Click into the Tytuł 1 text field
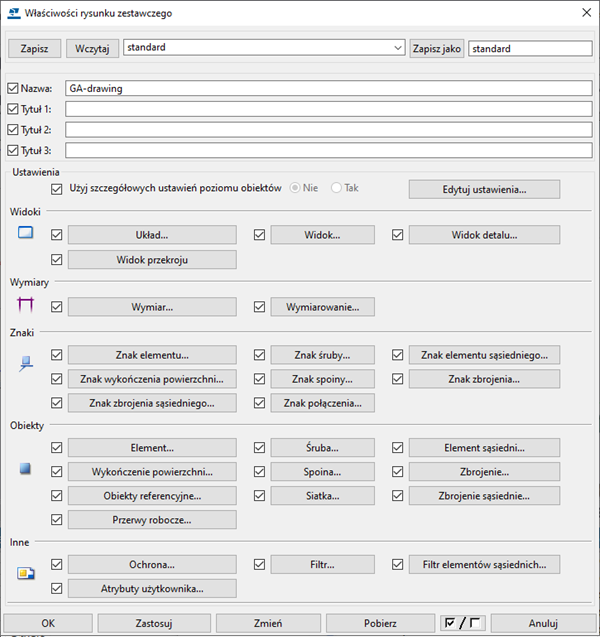The image size is (600, 637). [328, 109]
